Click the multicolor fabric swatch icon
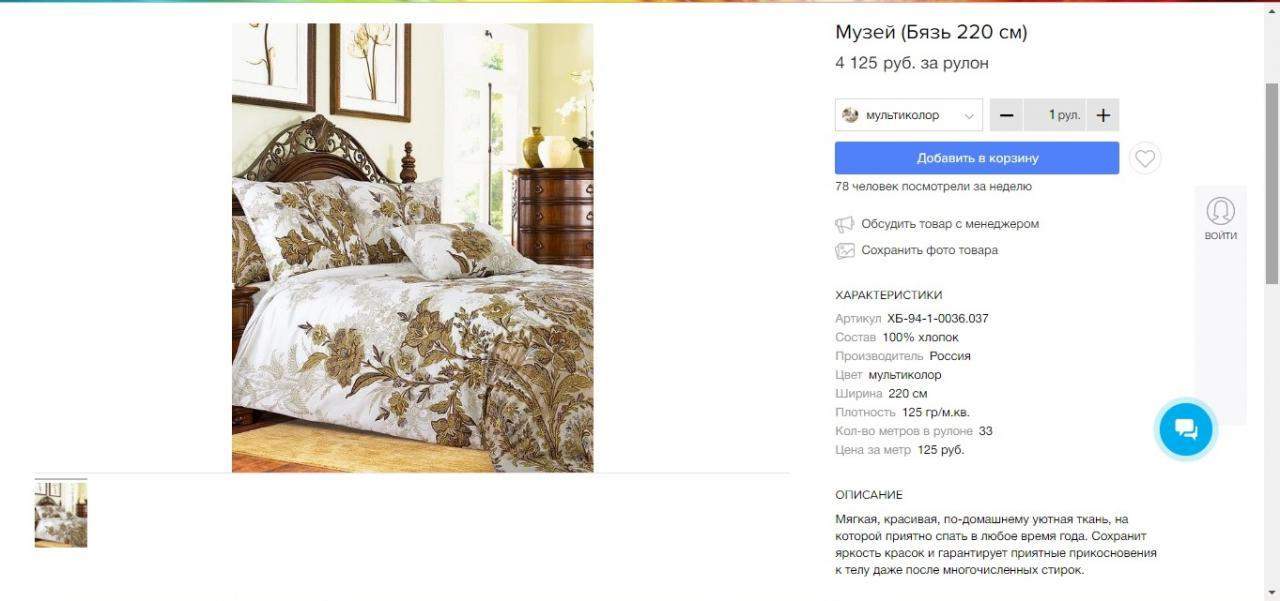 851,115
